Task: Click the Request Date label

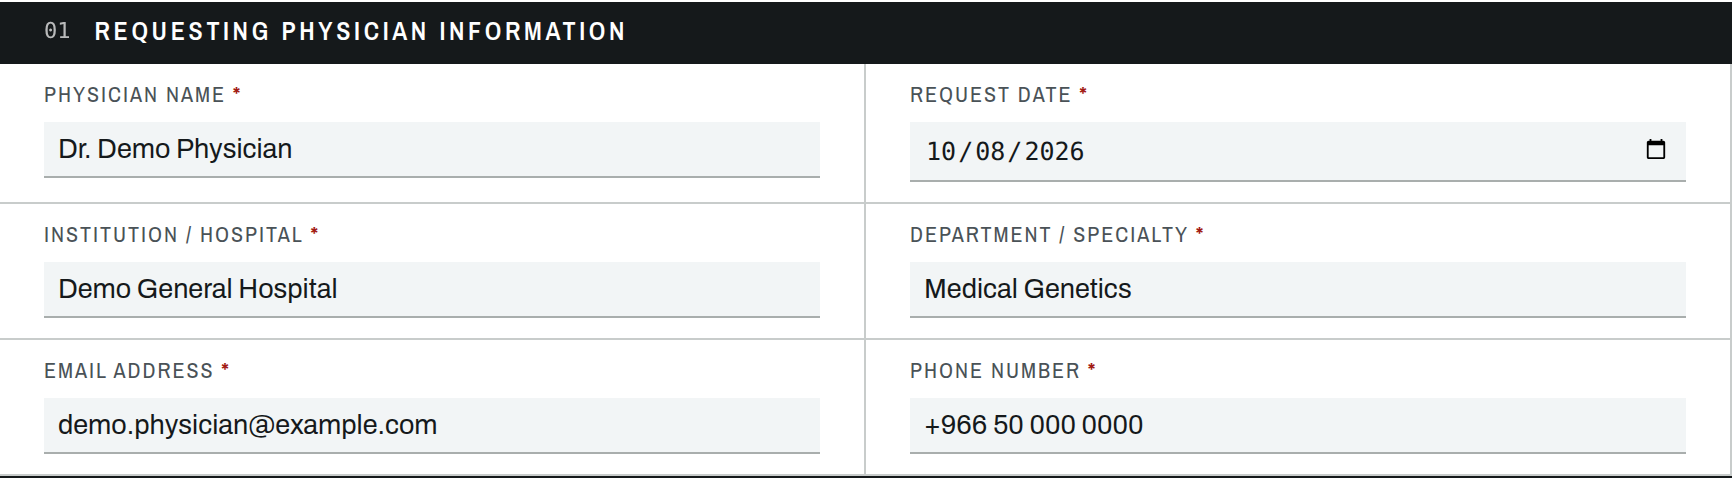Action: pos(990,95)
